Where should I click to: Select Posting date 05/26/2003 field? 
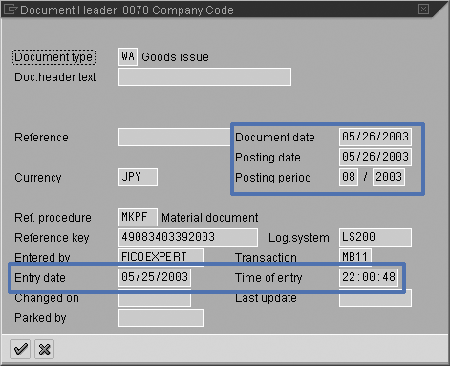click(x=375, y=157)
